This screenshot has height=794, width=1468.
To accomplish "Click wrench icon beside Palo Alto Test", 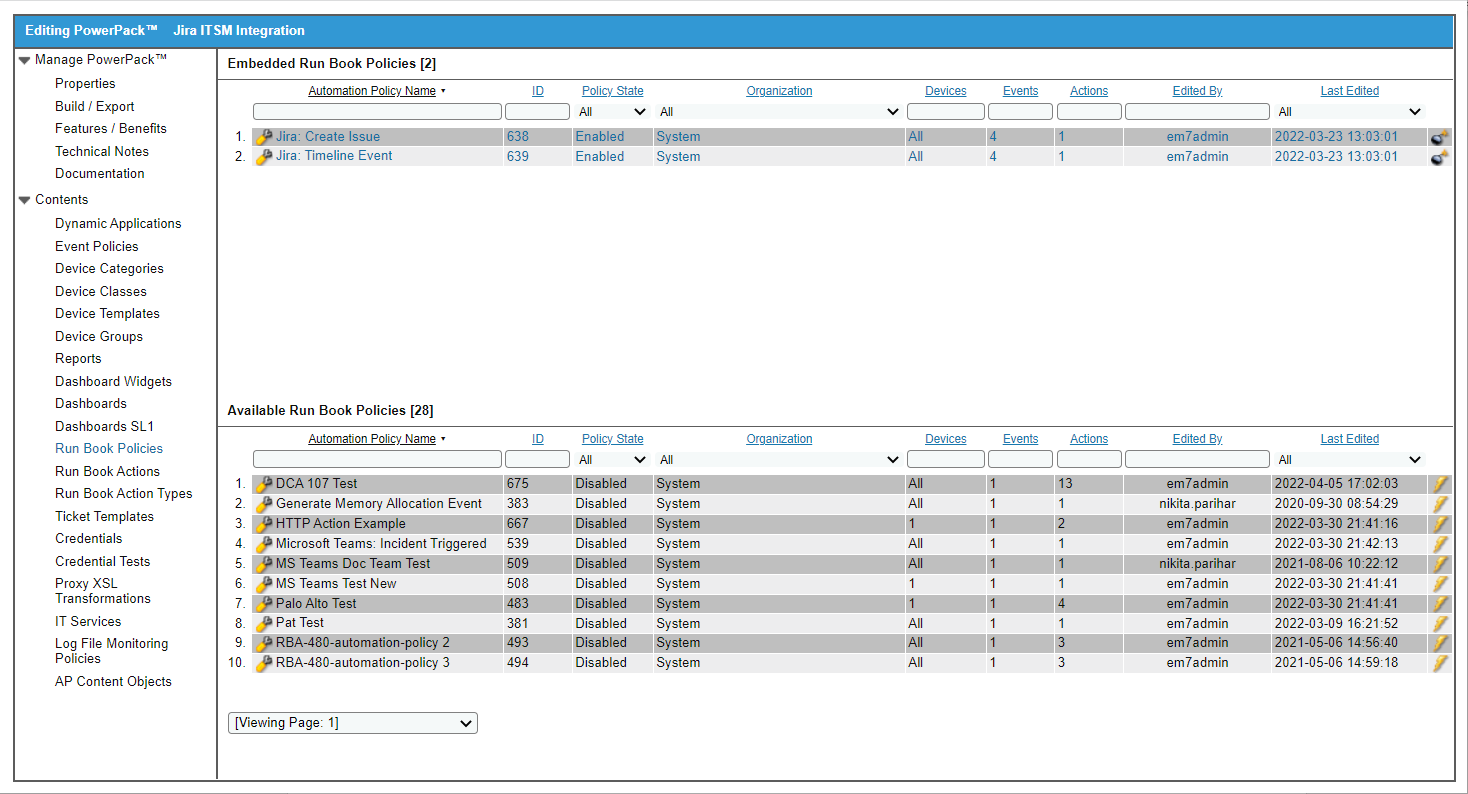I will tap(264, 604).
